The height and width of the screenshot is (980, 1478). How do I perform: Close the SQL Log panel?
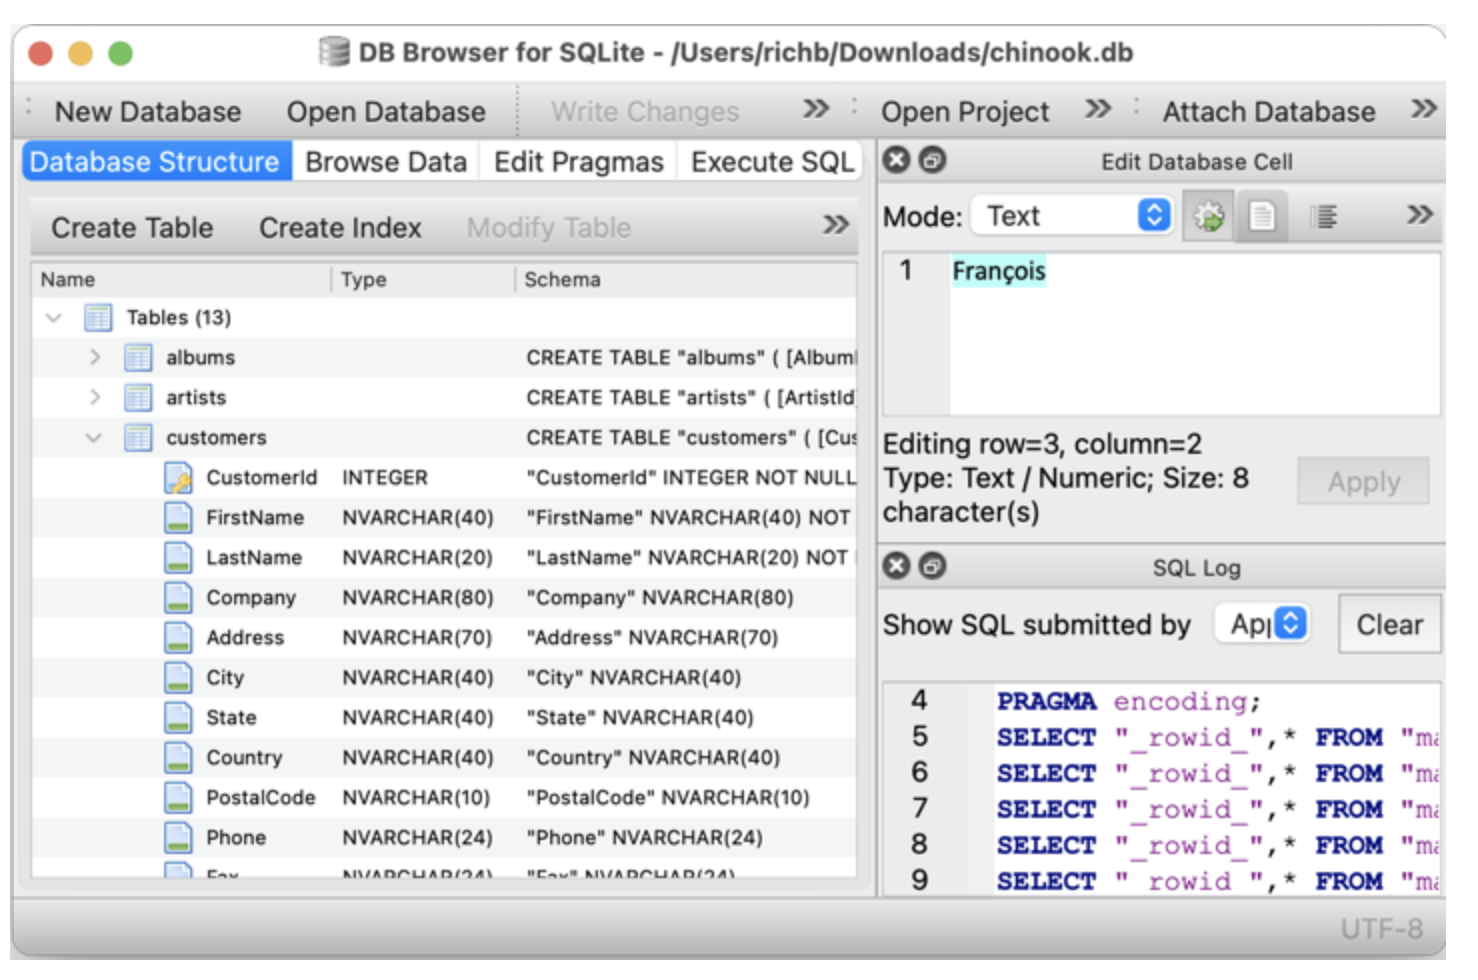pos(895,566)
